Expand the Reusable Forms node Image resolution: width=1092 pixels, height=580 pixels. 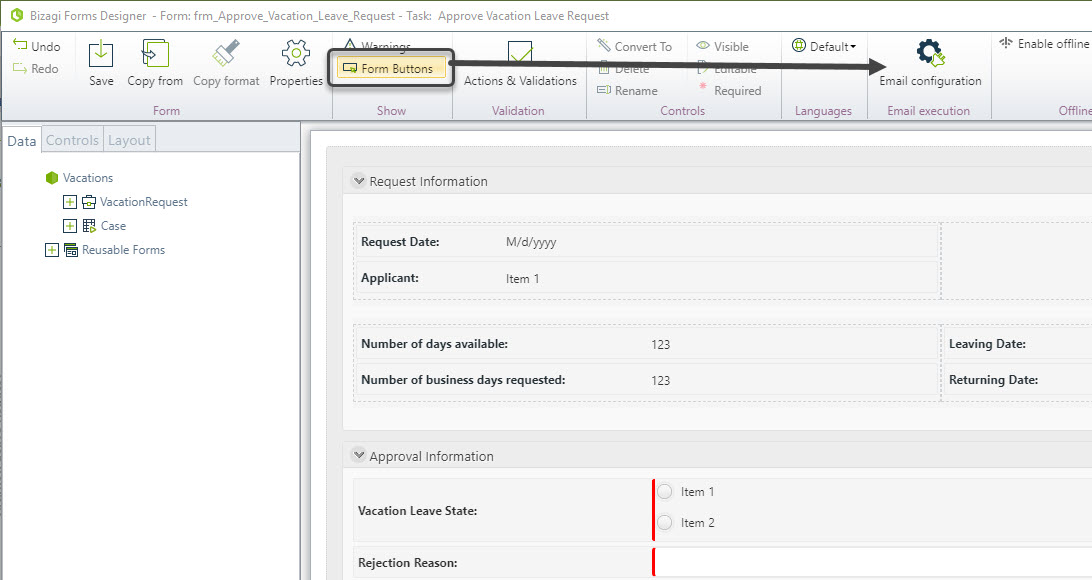52,250
